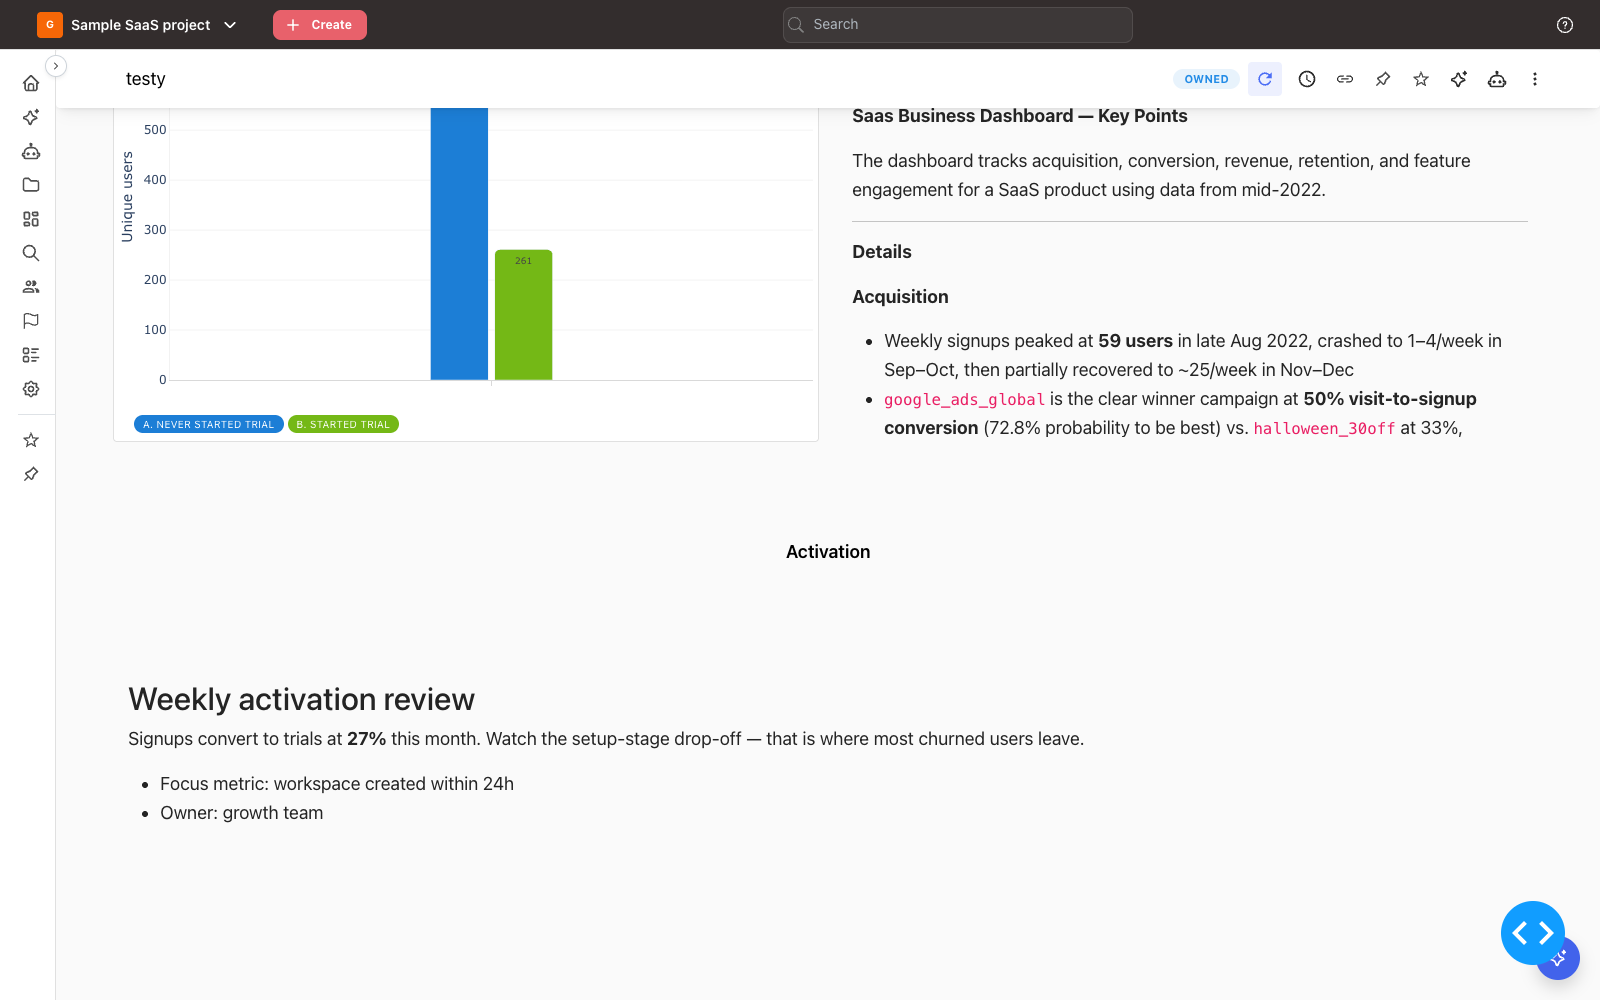Click the green bar labeled 261
1600x1000 pixels.
[x=523, y=315]
